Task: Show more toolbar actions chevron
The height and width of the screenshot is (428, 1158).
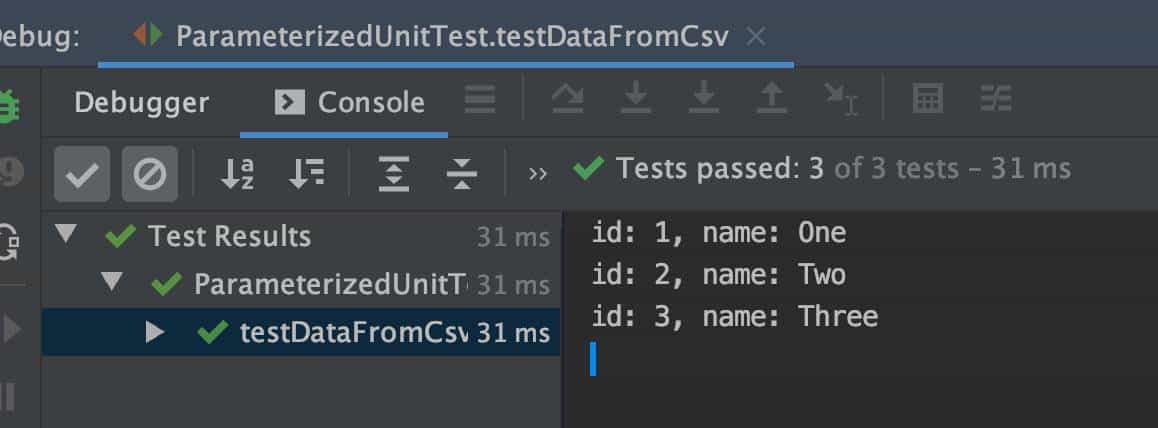Action: click(x=538, y=173)
